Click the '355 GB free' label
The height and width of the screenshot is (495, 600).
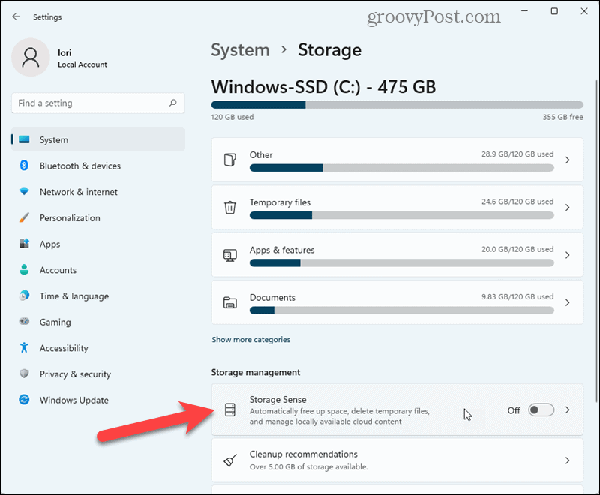click(562, 117)
